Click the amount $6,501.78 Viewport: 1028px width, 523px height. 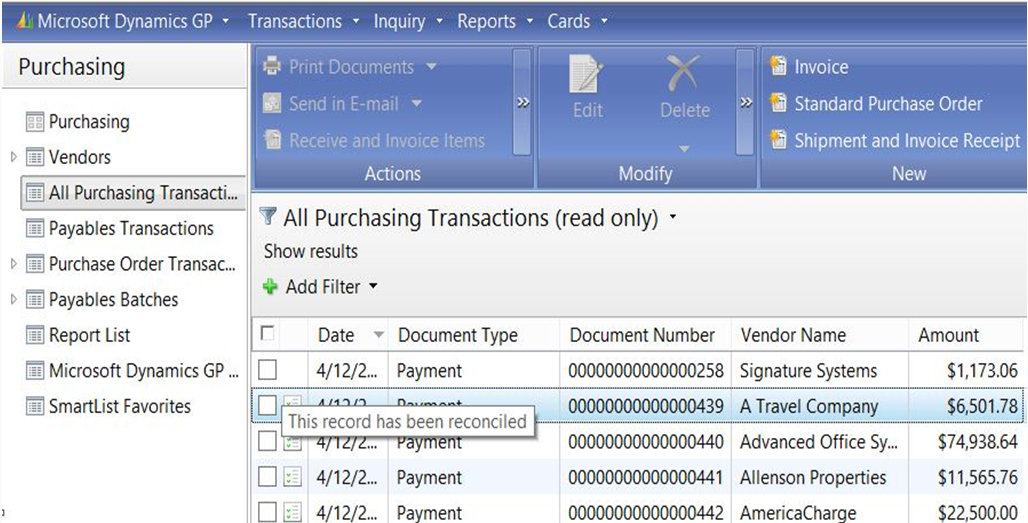pyautogui.click(x=982, y=406)
